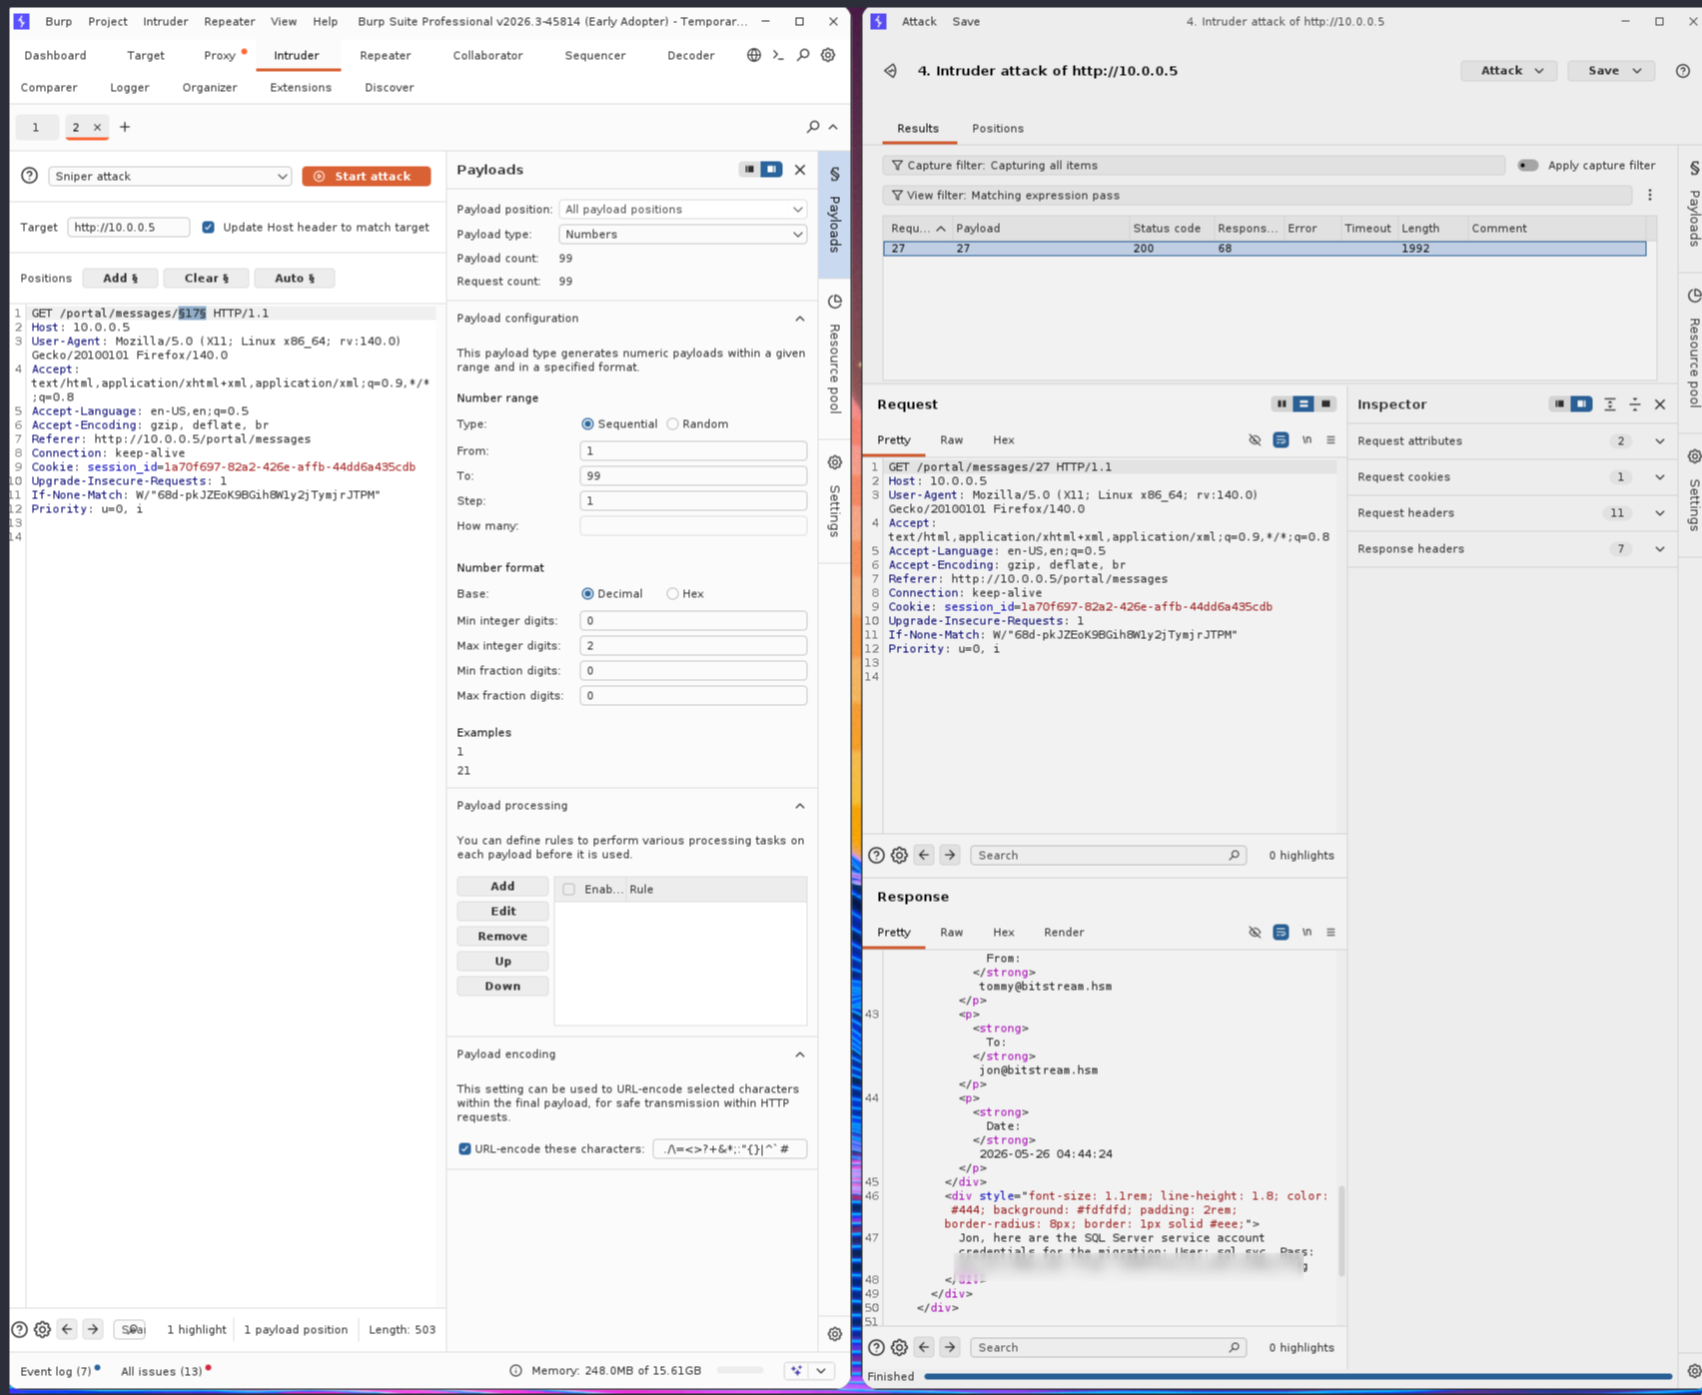
Task: Open the Resource pool side tab in Intruder
Action: [834, 355]
